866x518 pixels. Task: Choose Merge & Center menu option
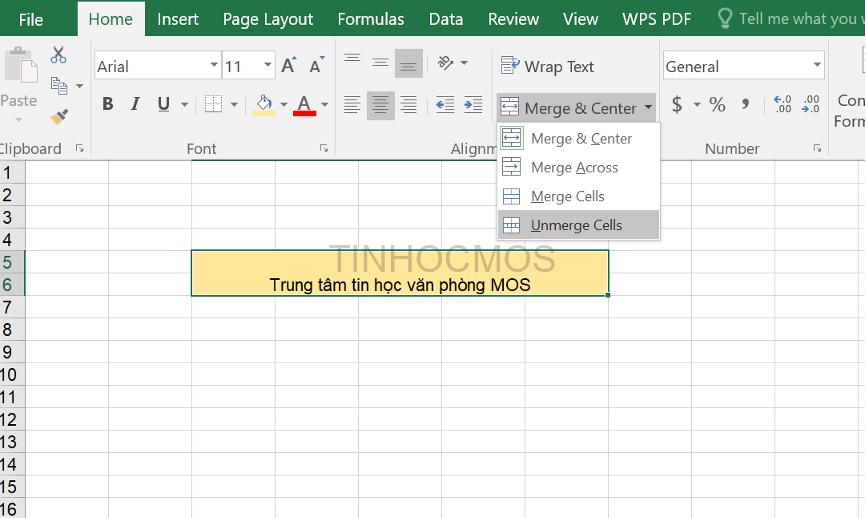[x=578, y=138]
